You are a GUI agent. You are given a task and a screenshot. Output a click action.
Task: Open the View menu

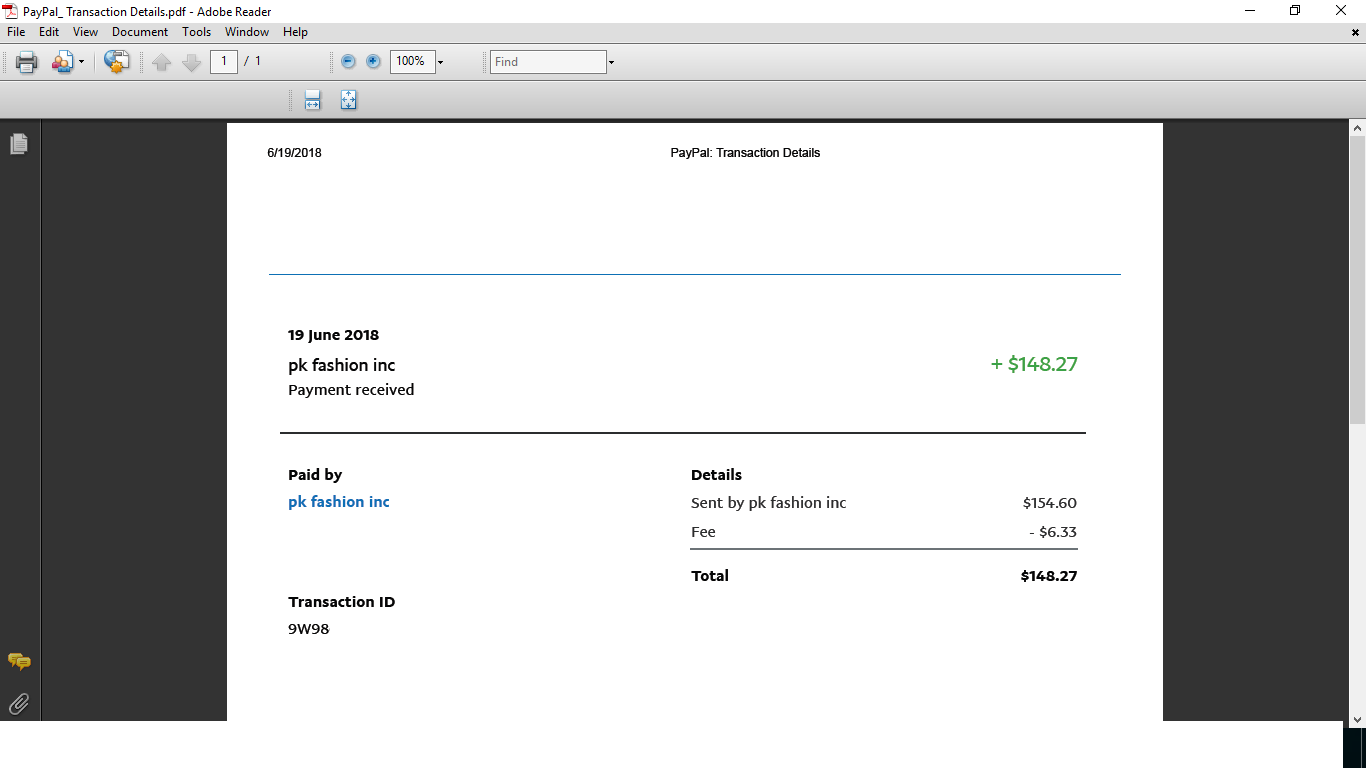point(85,32)
